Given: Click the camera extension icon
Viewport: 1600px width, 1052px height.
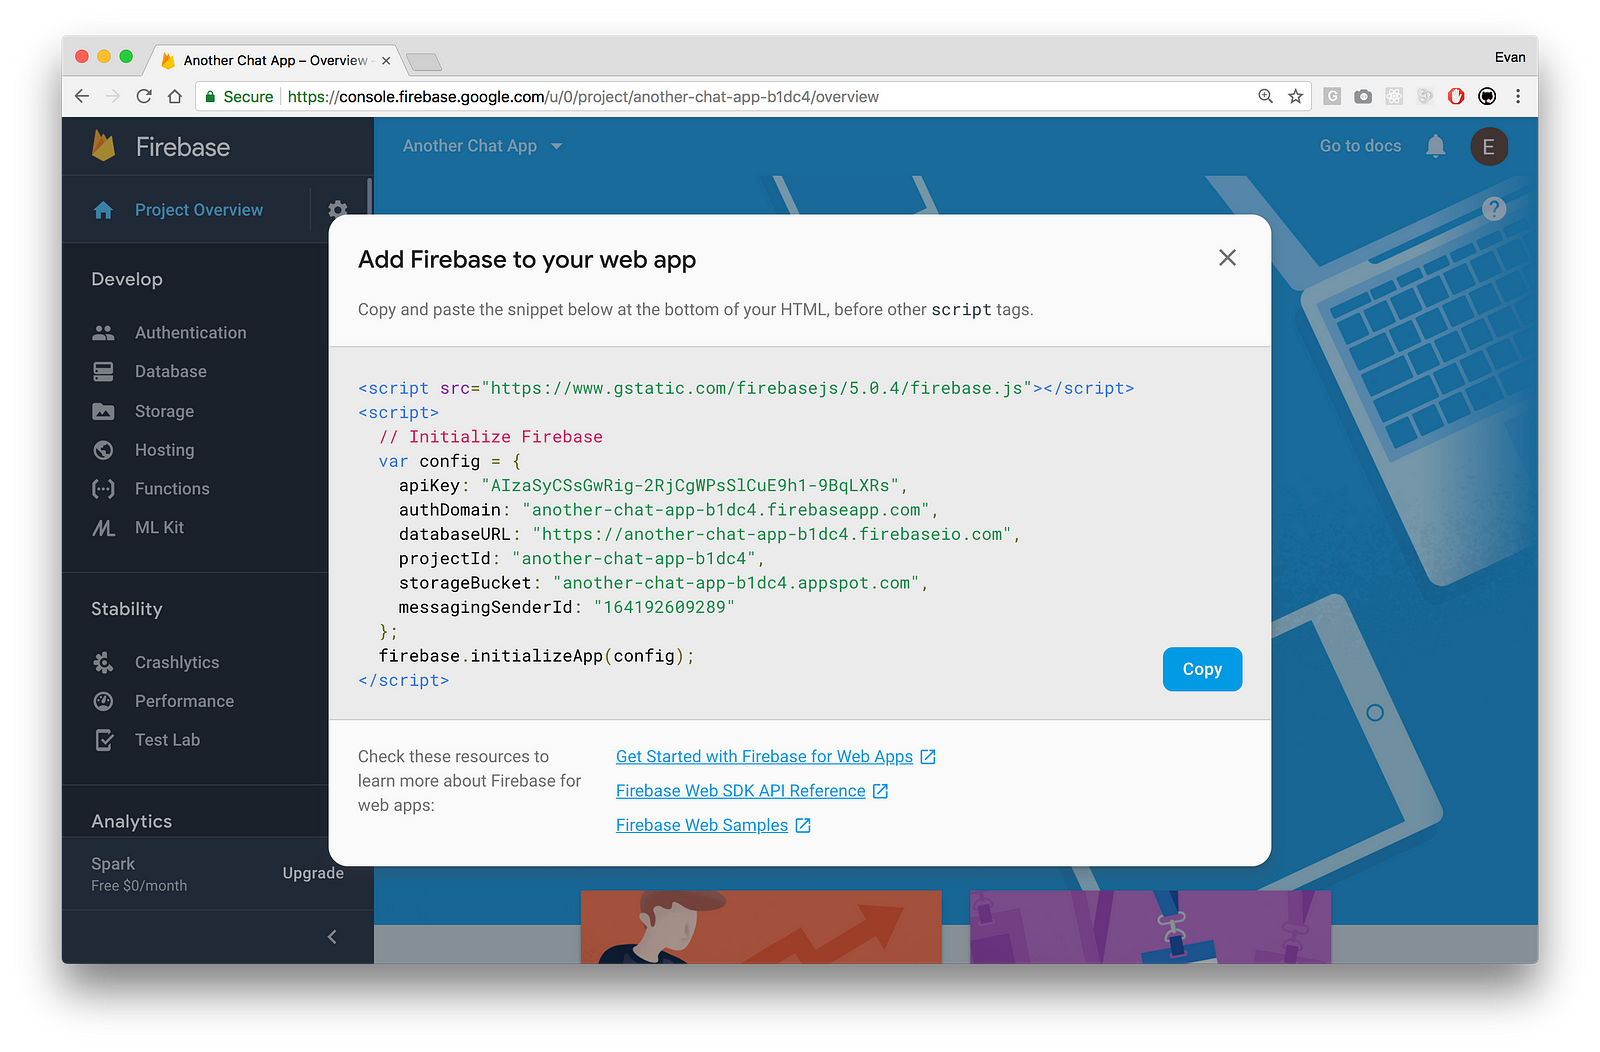Looking at the screenshot, I should (x=1363, y=96).
